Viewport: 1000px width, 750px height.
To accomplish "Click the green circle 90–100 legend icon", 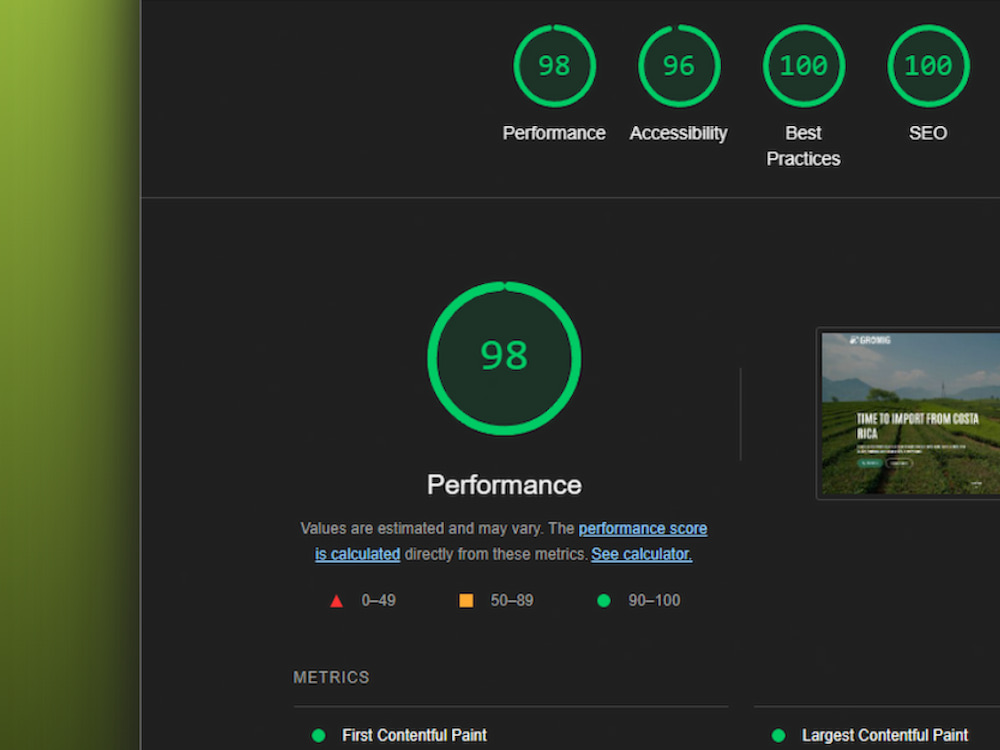I will (x=604, y=601).
